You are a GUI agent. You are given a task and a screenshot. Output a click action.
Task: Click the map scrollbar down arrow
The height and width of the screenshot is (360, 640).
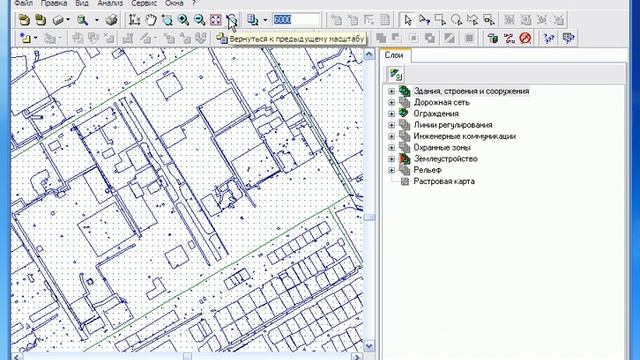tap(369, 346)
